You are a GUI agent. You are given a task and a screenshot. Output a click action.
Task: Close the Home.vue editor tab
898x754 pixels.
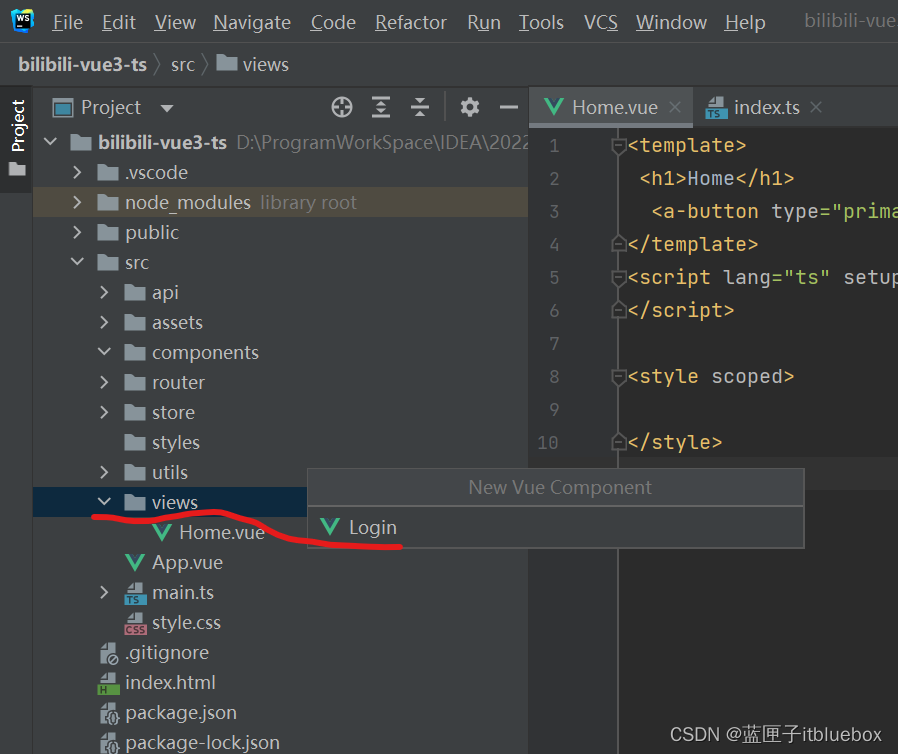coord(675,107)
